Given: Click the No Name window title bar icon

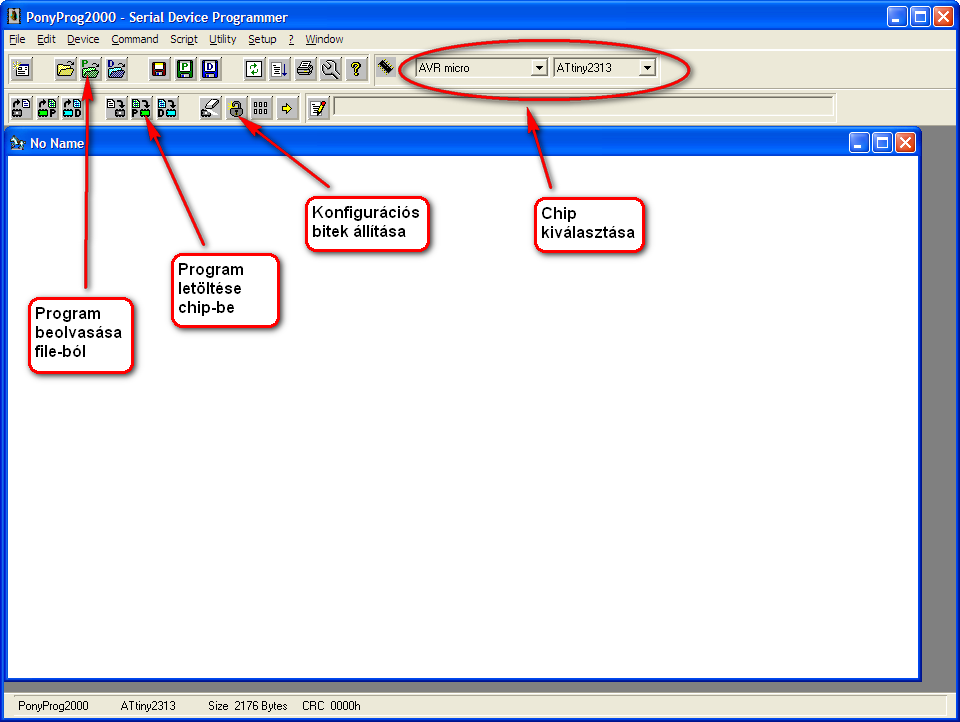Looking at the screenshot, I should coord(18,143).
